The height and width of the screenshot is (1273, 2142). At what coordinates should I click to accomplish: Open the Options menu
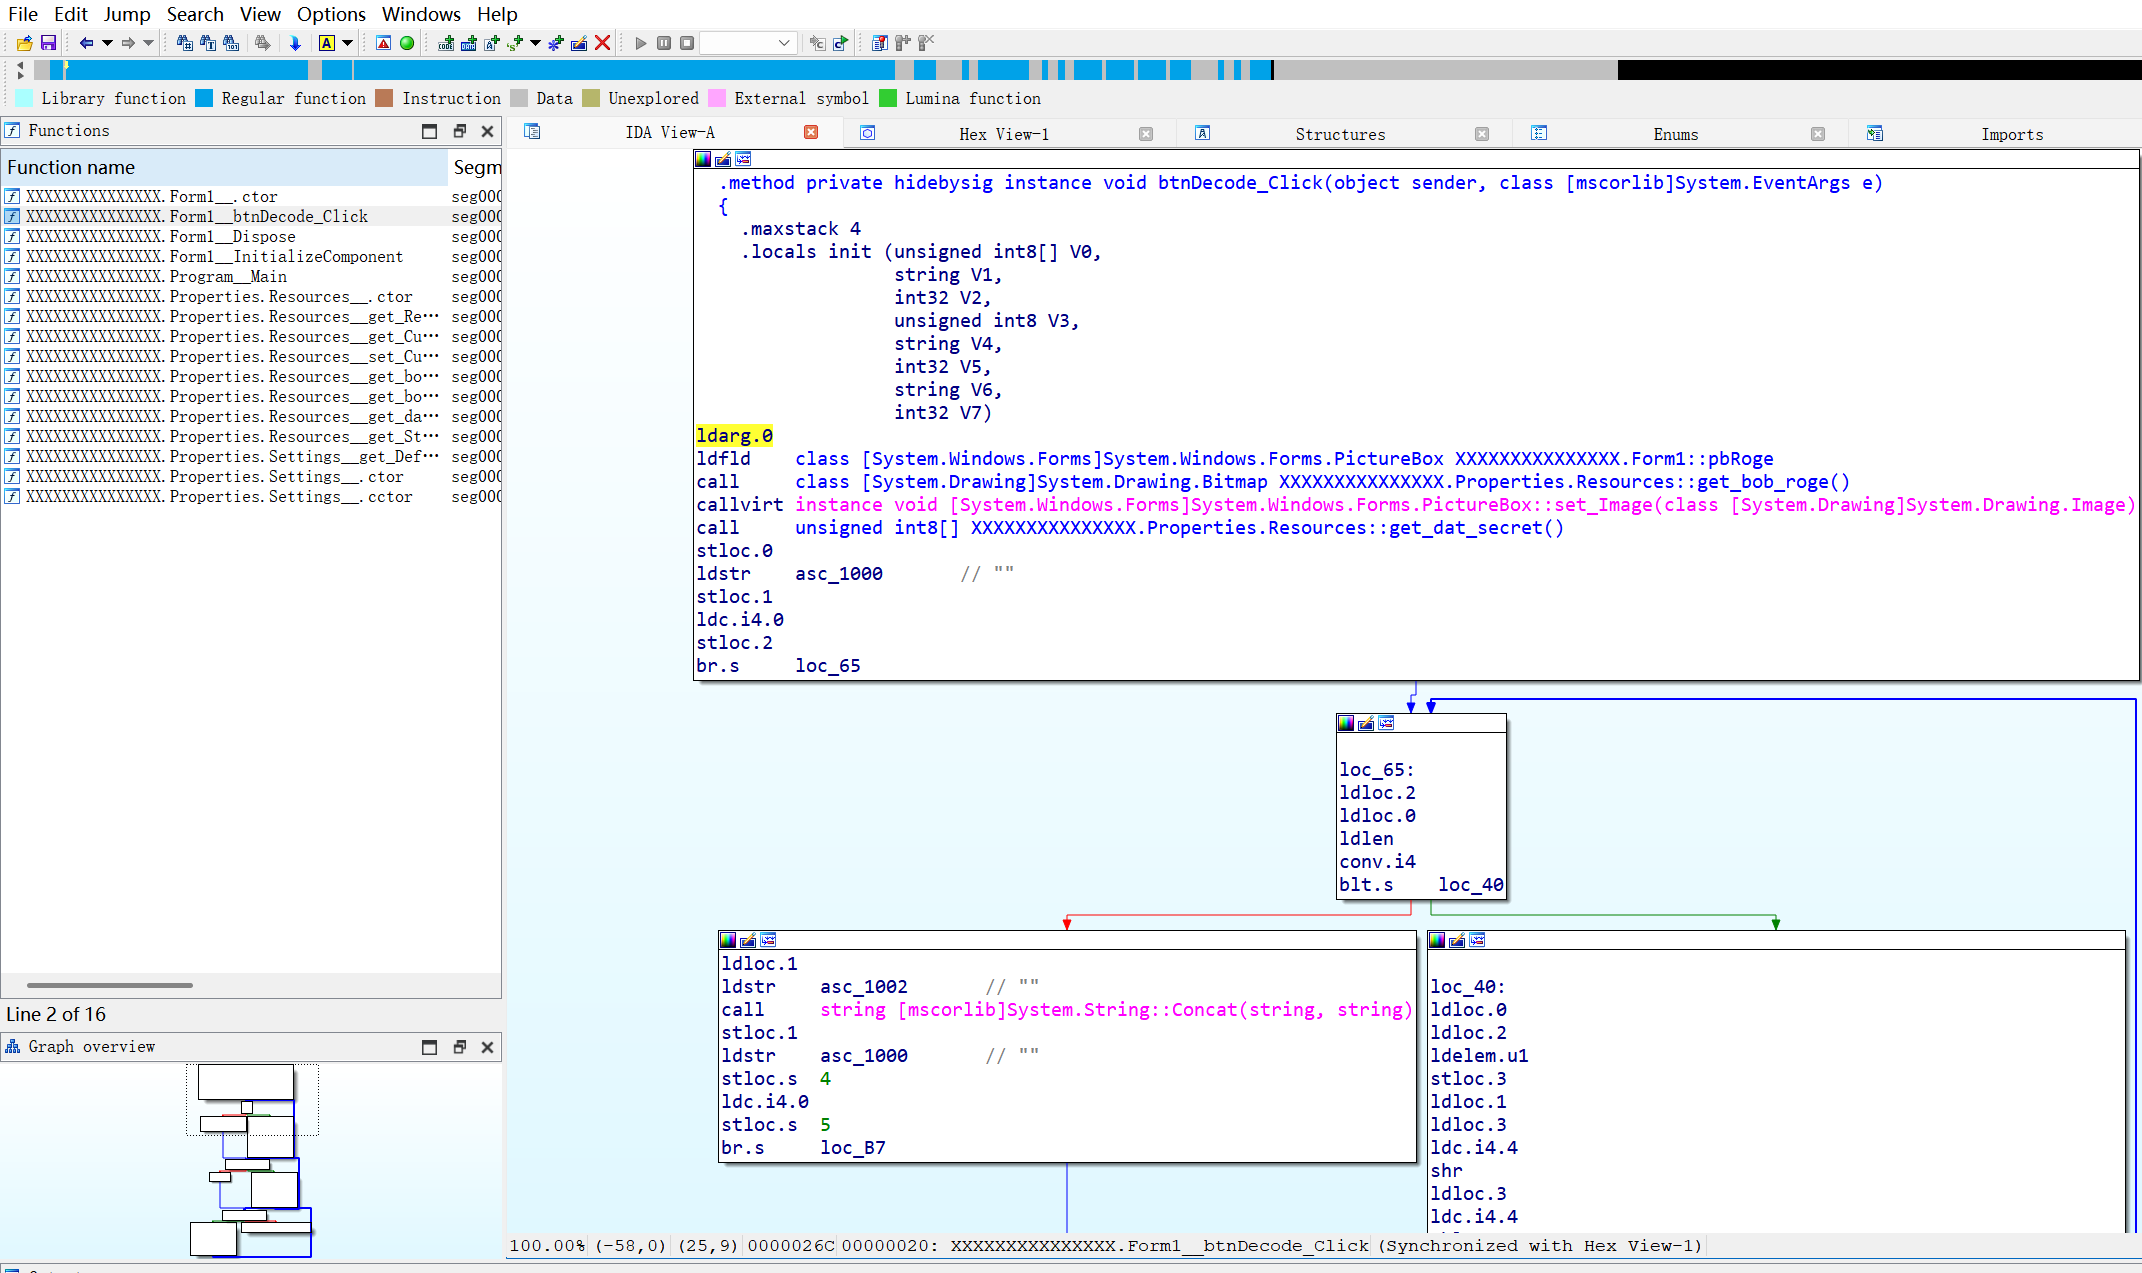tap(331, 14)
